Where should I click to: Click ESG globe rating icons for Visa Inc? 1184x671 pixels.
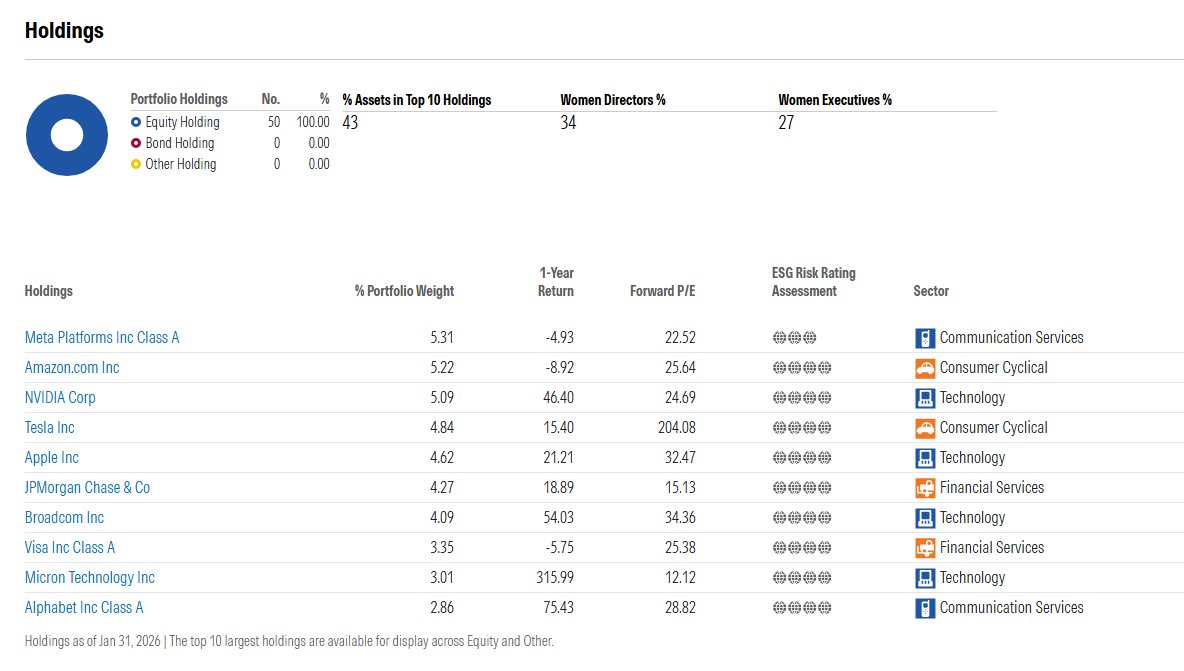802,548
